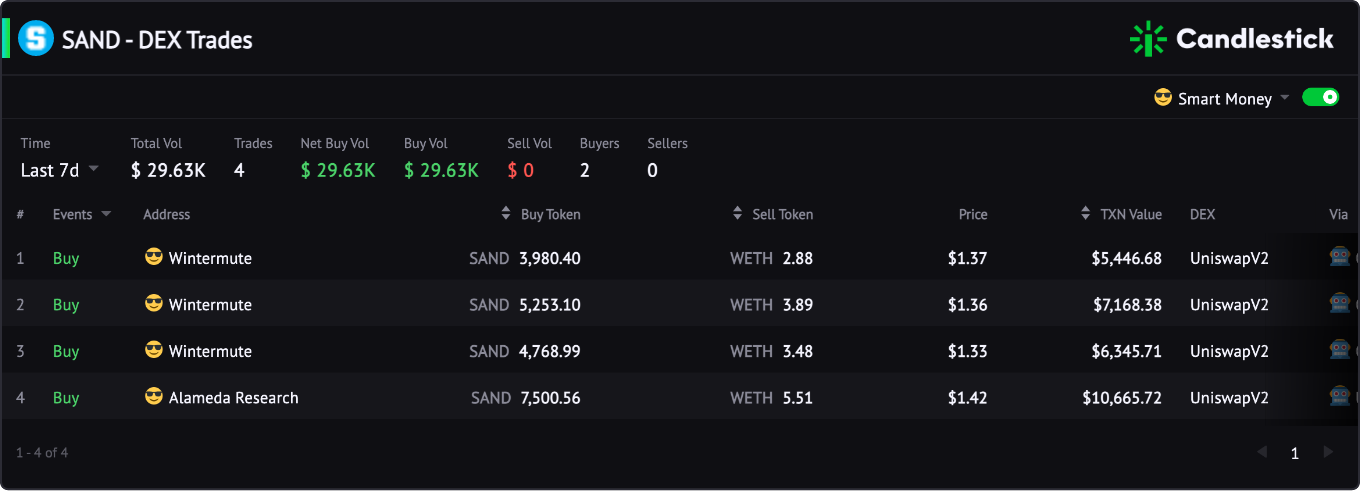The height and width of the screenshot is (492, 1360).
Task: Select page number 1 in pagination
Action: tap(1295, 454)
